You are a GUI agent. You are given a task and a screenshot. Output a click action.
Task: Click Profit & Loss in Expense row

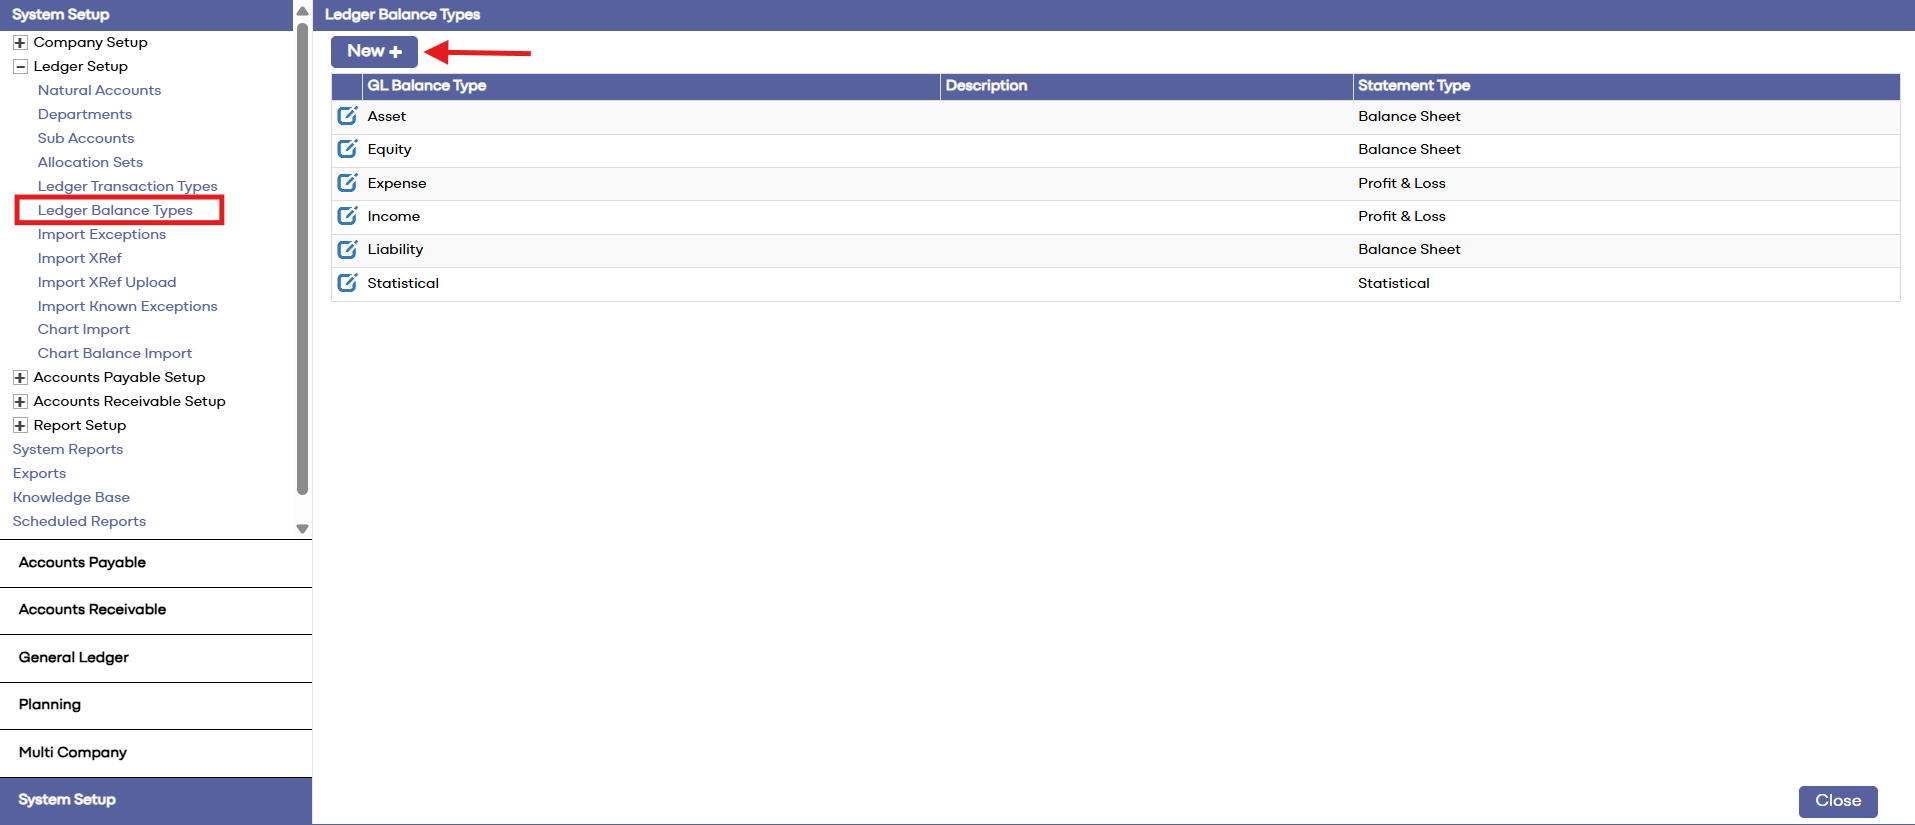(1401, 183)
